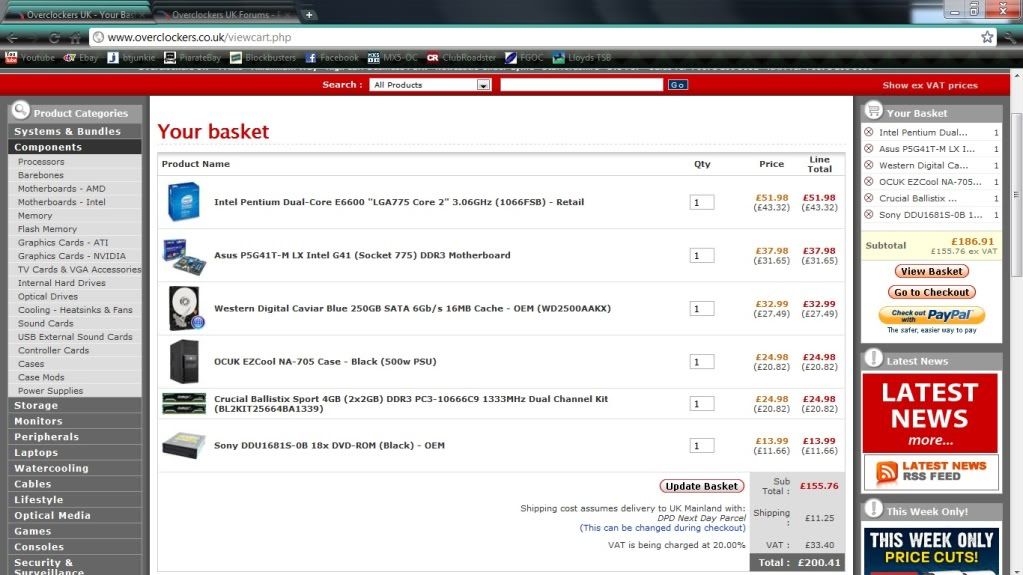
Task: Open the Blockbusters bookmark
Action: (263, 57)
